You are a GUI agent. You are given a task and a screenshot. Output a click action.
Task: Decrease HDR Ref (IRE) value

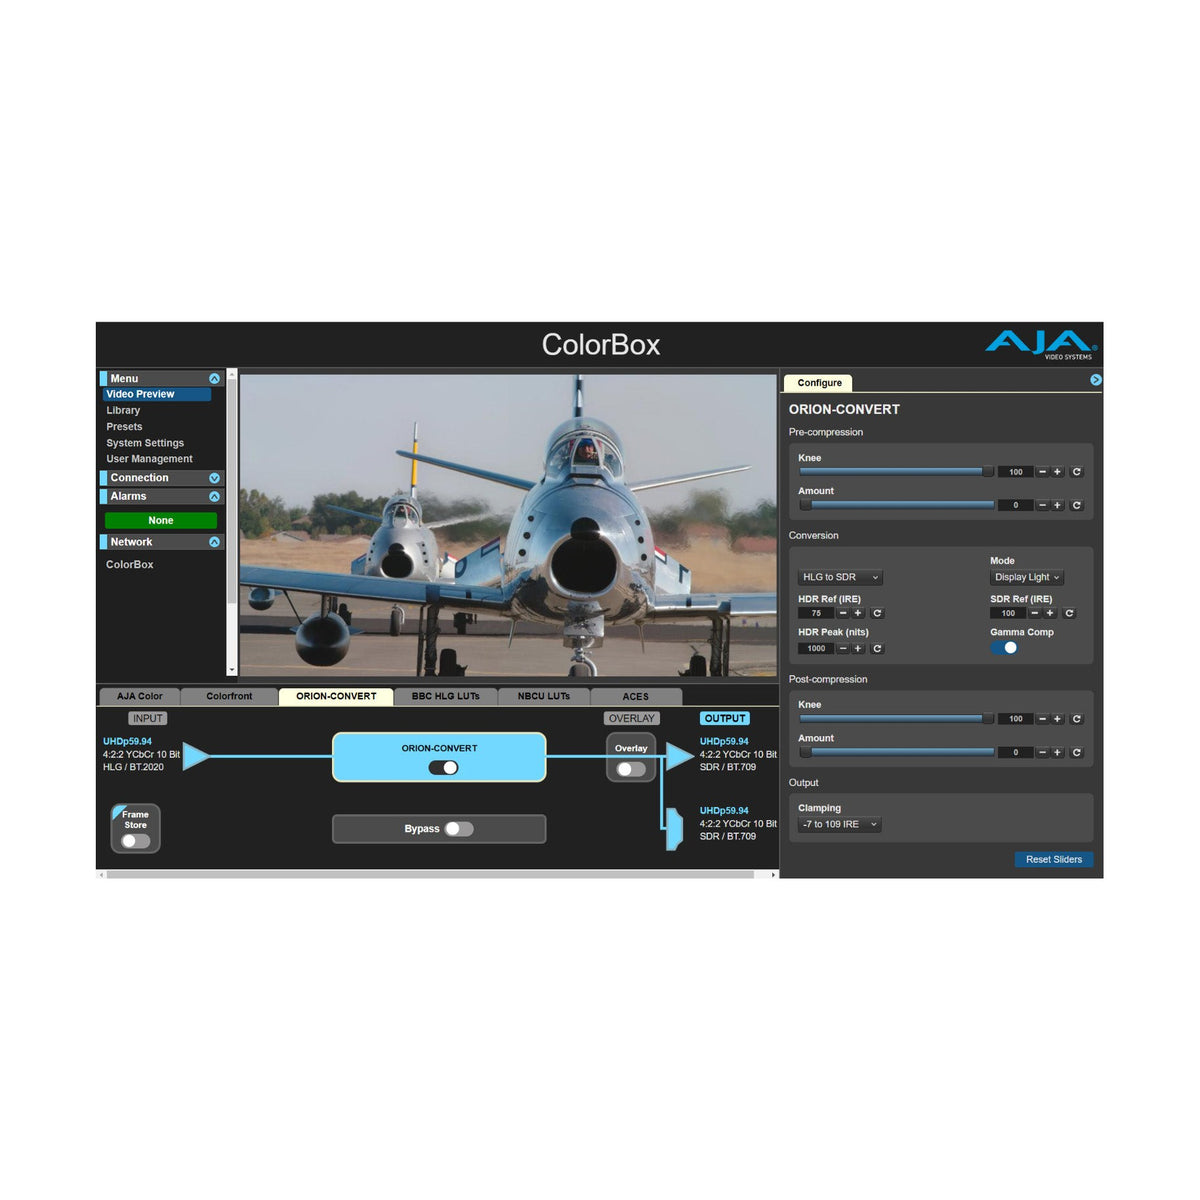(x=843, y=614)
